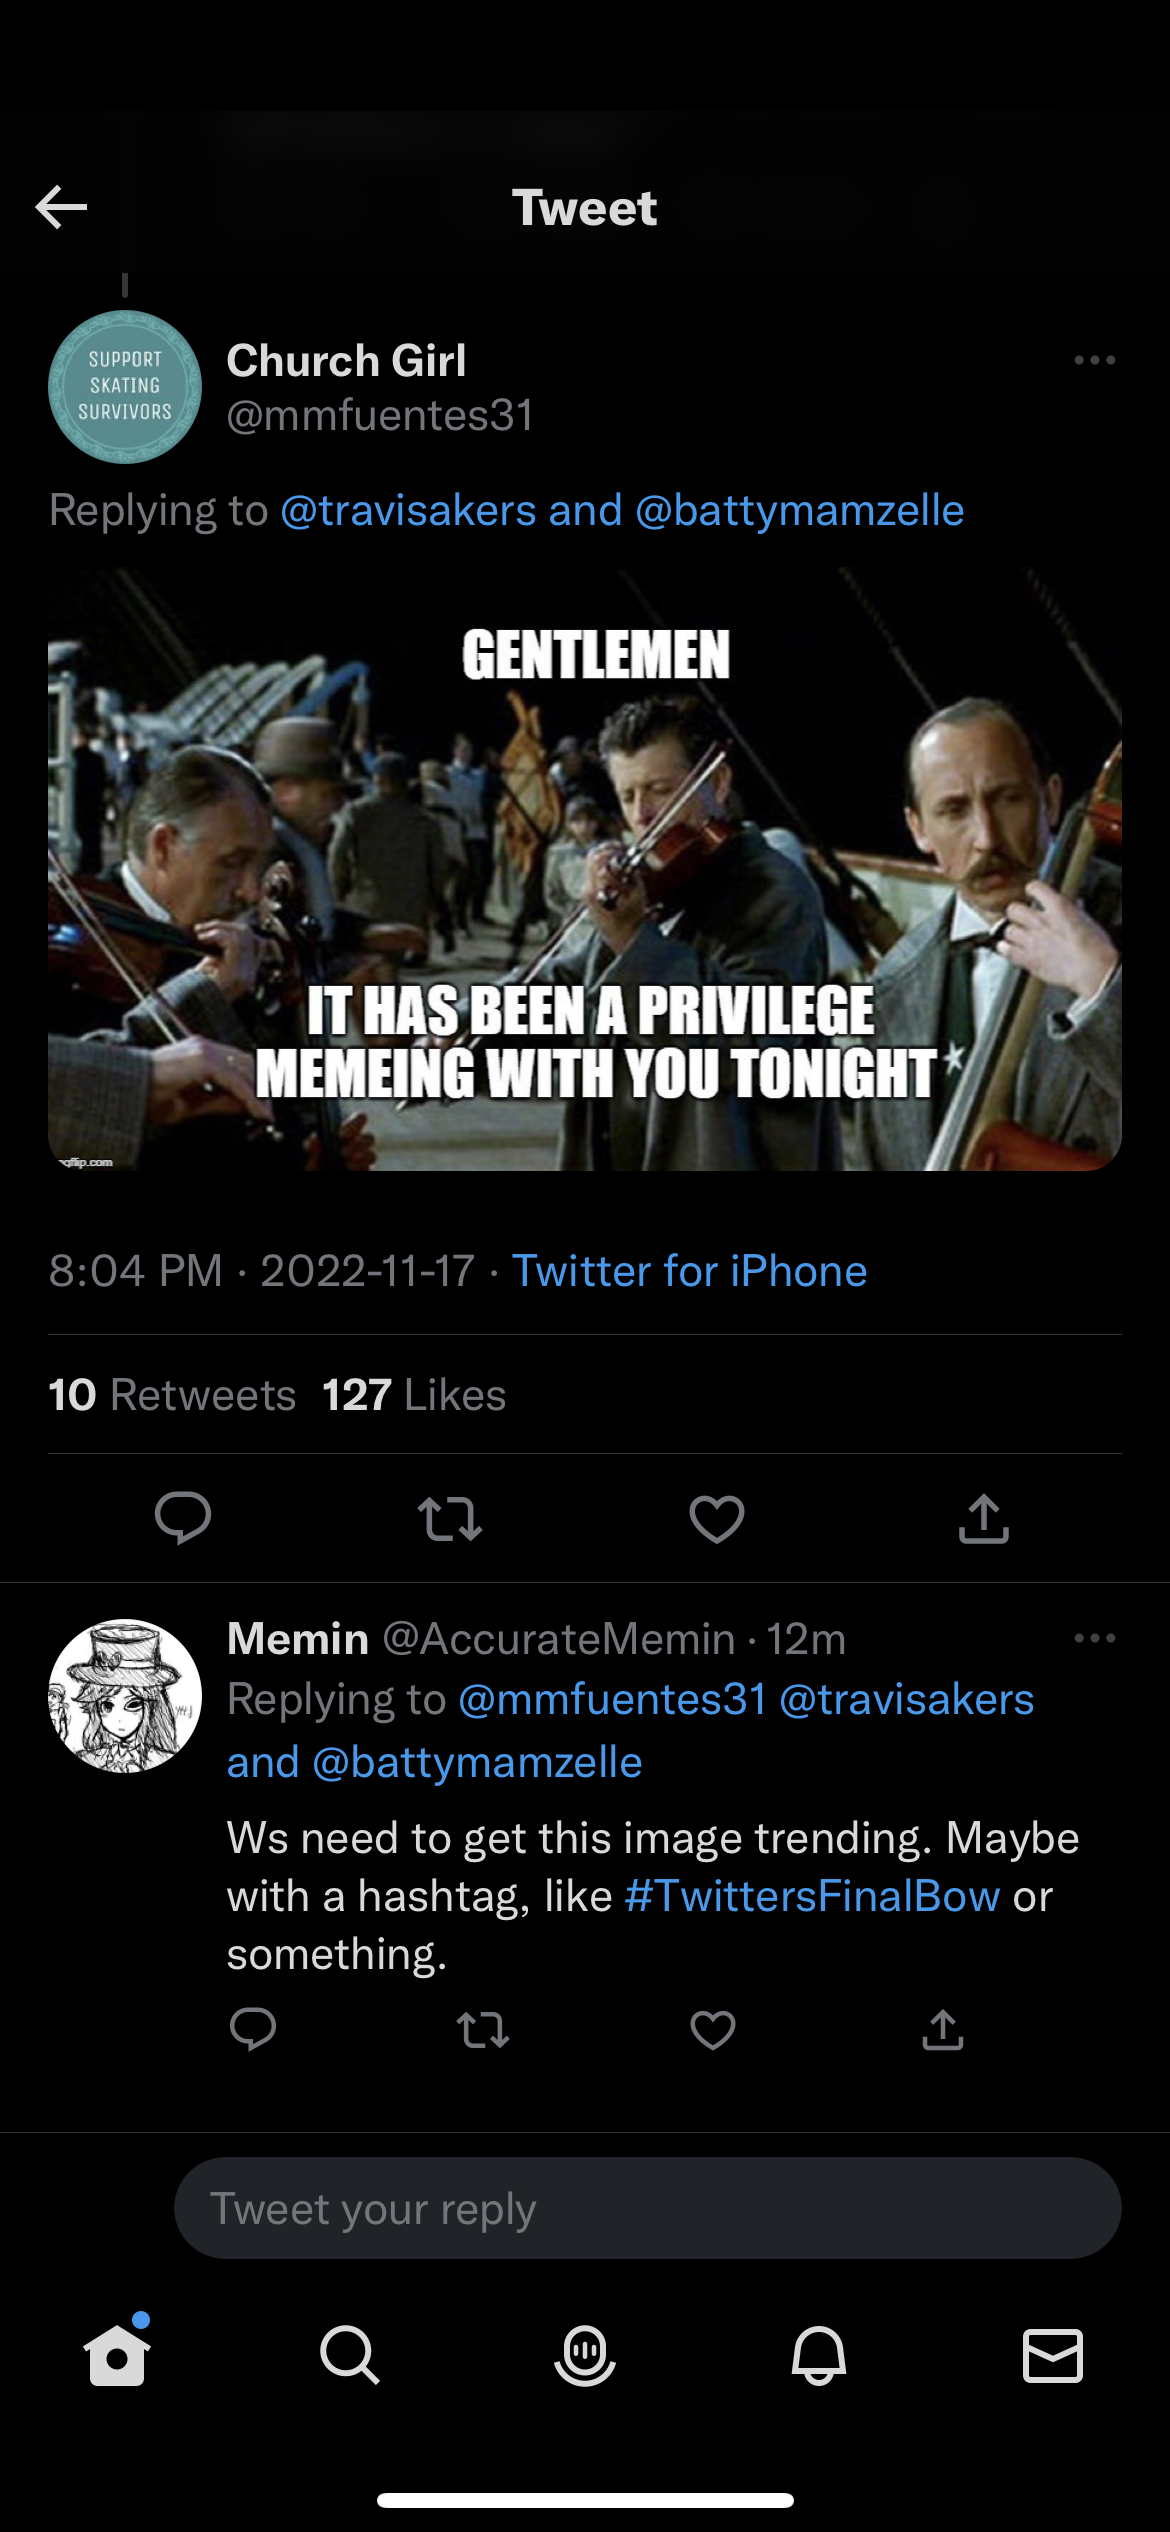1170x2532 pixels.
Task: Open the Search tab
Action: (350, 2355)
